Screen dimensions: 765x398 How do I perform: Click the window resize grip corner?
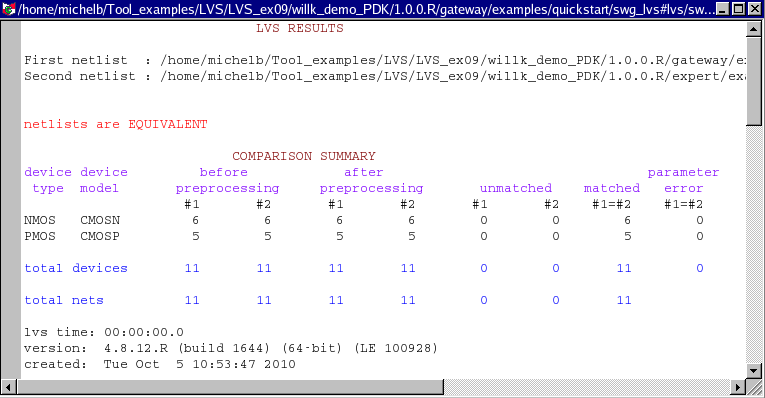pos(754,387)
